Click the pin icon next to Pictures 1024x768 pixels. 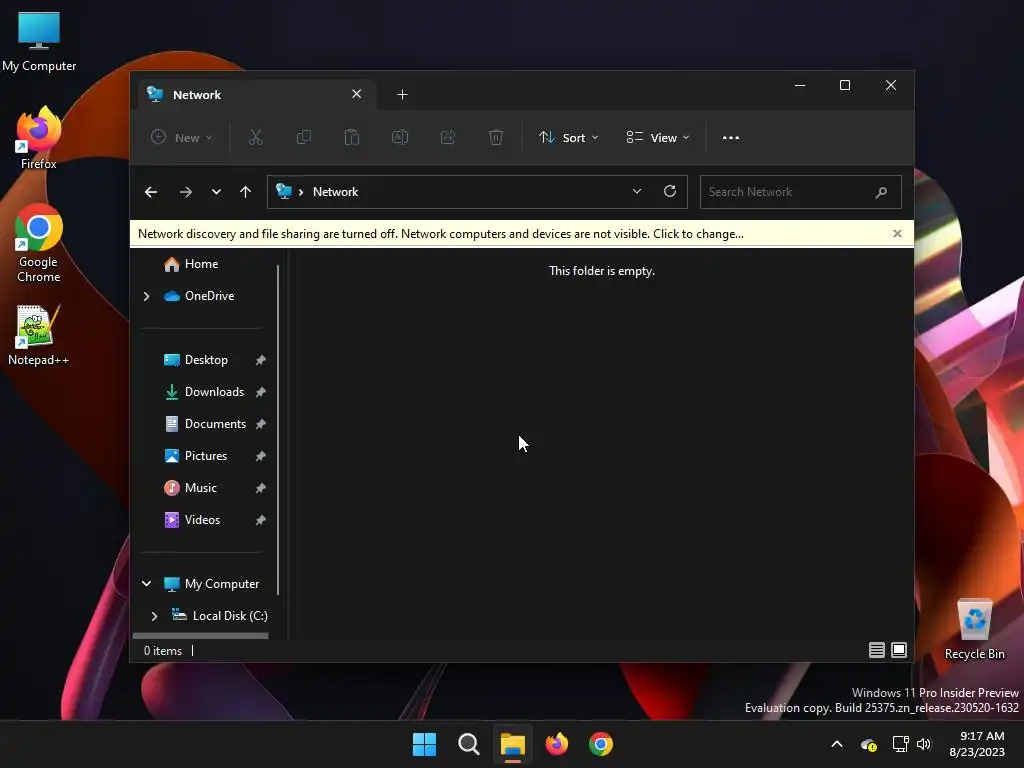(261, 456)
